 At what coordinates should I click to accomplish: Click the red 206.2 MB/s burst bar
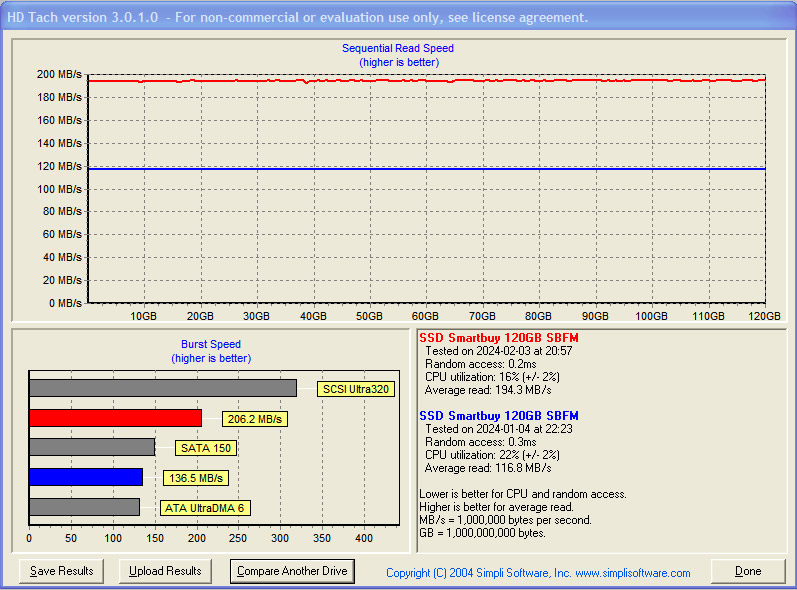[115, 418]
